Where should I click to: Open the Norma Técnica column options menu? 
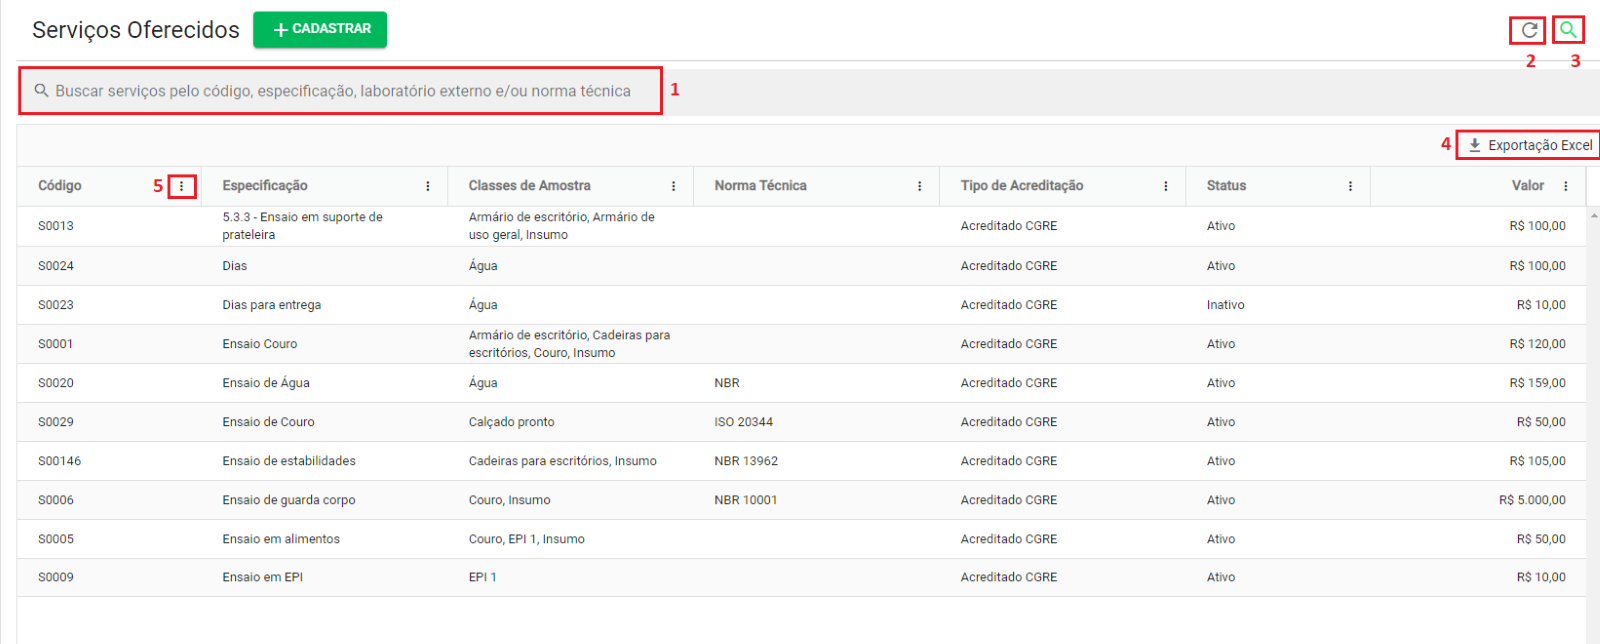point(920,186)
